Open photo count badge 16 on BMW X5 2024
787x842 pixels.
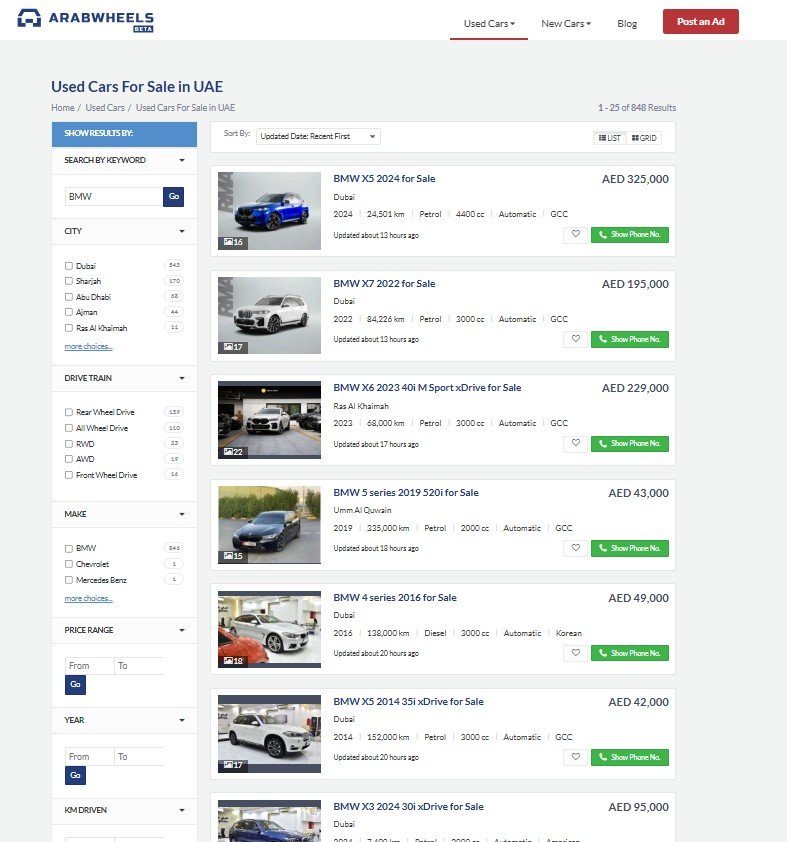pyautogui.click(x=233, y=242)
